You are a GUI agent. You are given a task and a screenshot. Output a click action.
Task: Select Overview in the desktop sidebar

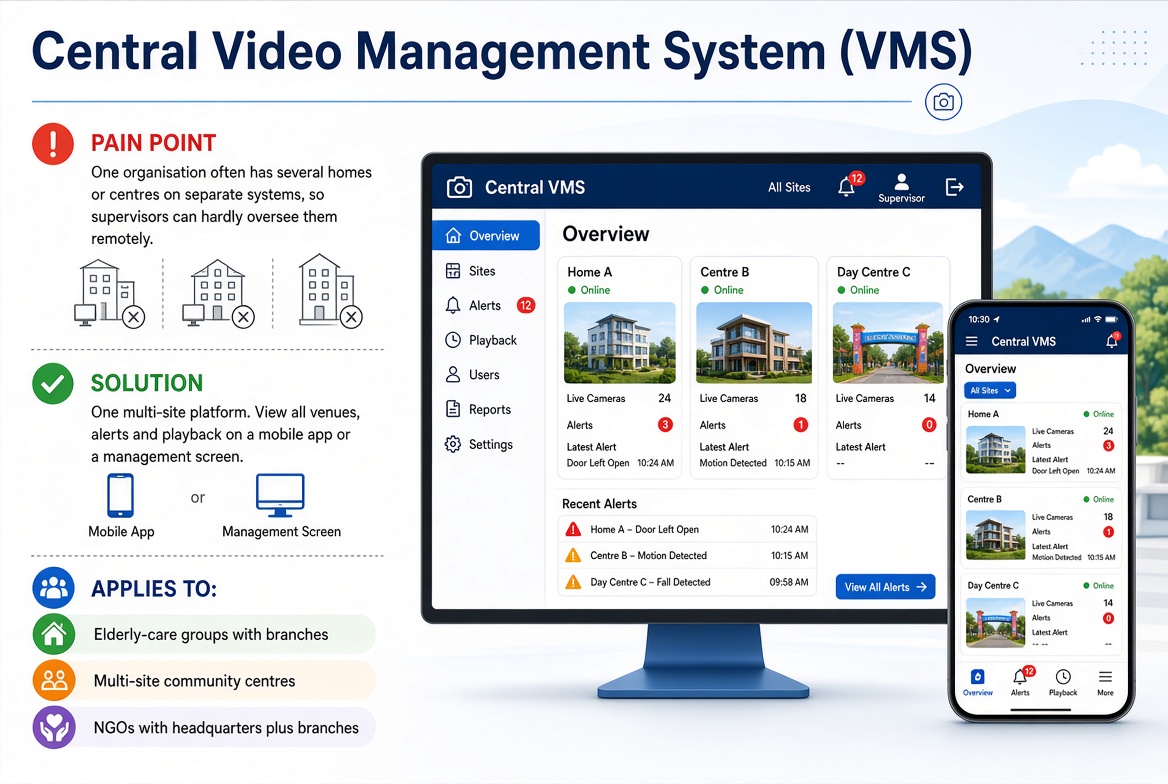tap(486, 235)
